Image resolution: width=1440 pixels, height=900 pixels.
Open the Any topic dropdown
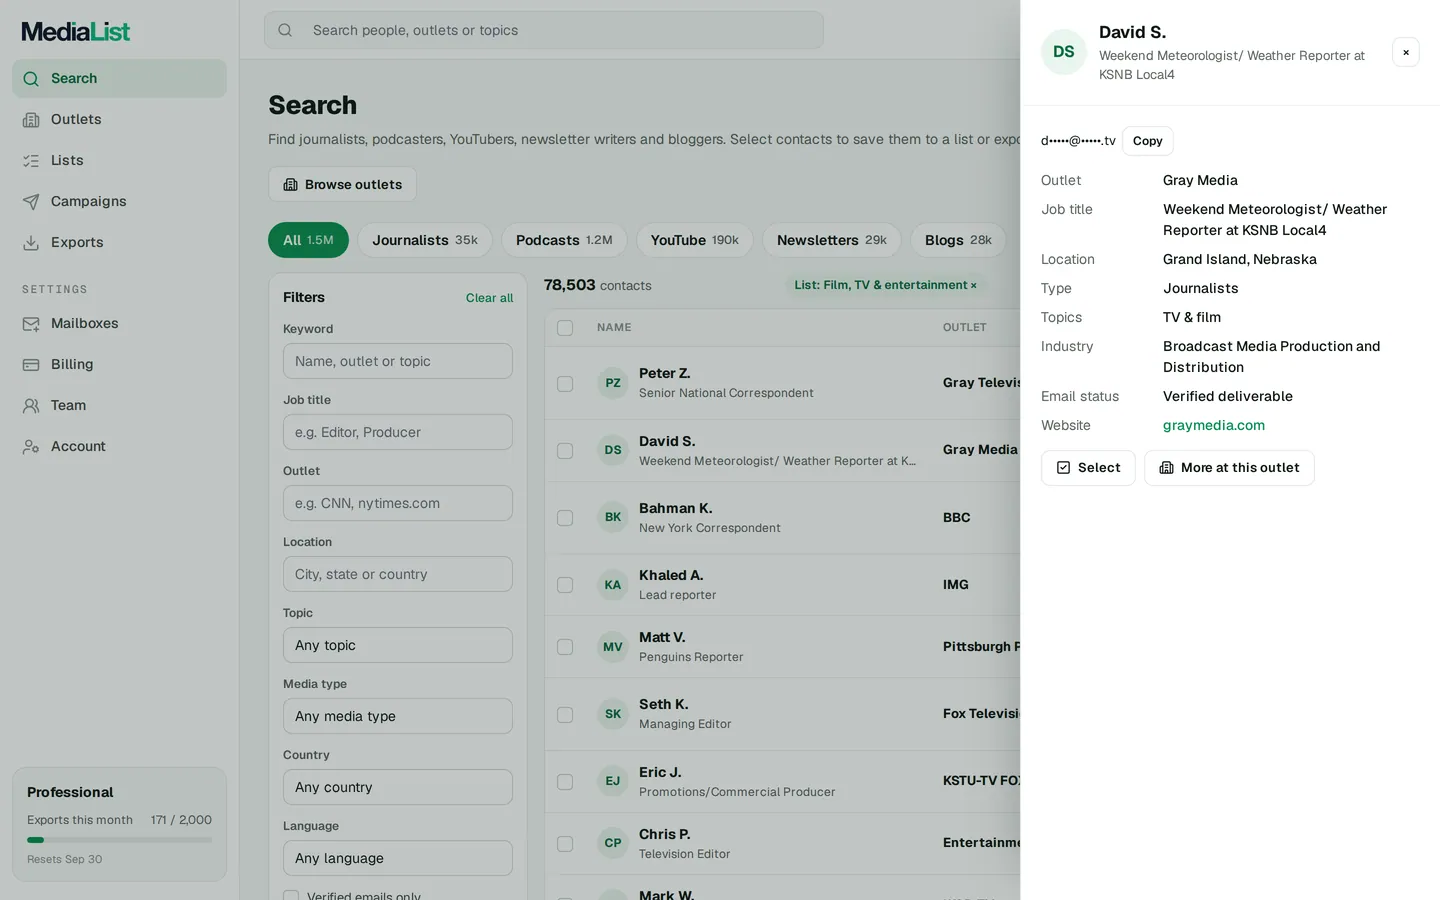point(398,645)
